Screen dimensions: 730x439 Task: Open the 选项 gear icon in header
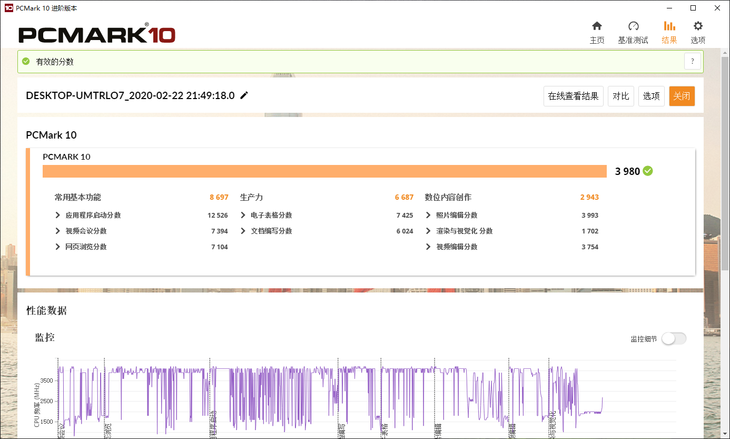(697, 26)
